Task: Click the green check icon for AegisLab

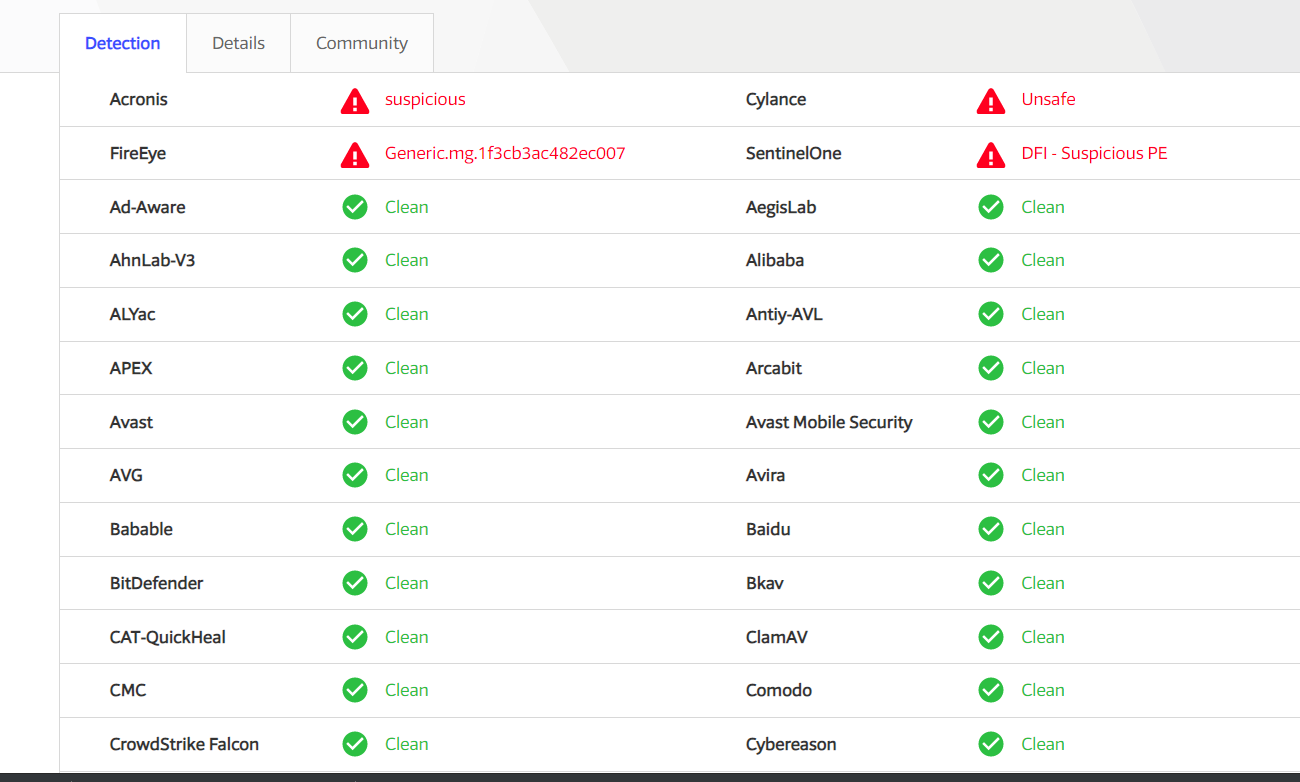Action: click(x=991, y=207)
